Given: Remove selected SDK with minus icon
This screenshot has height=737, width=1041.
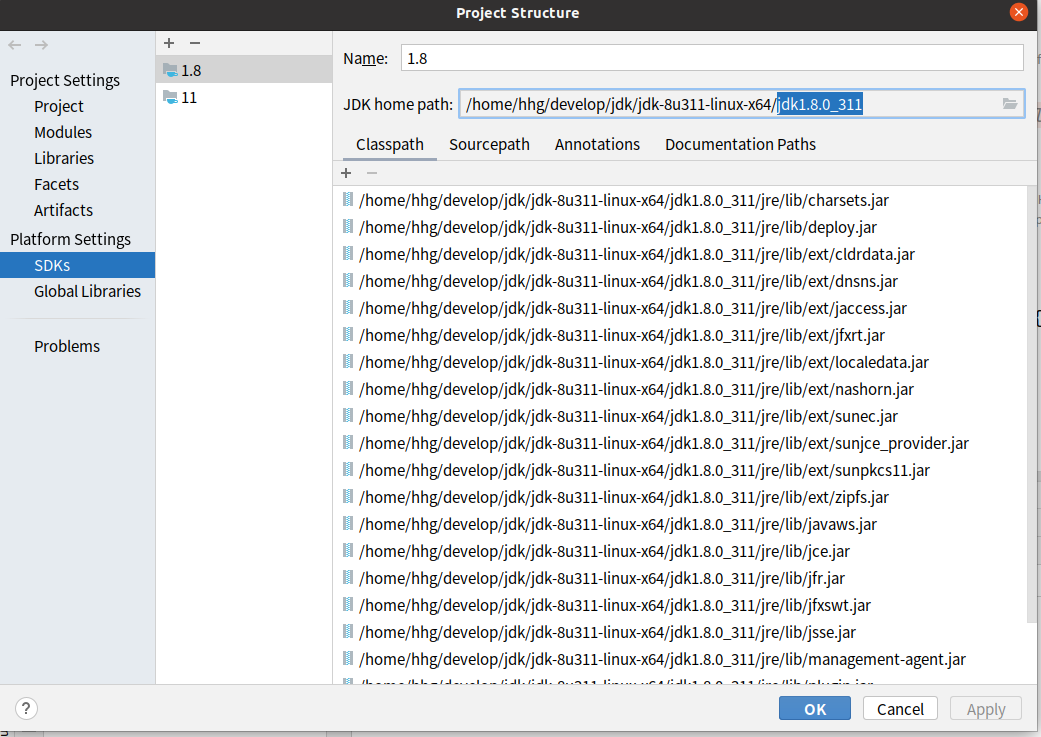Looking at the screenshot, I should 195,43.
